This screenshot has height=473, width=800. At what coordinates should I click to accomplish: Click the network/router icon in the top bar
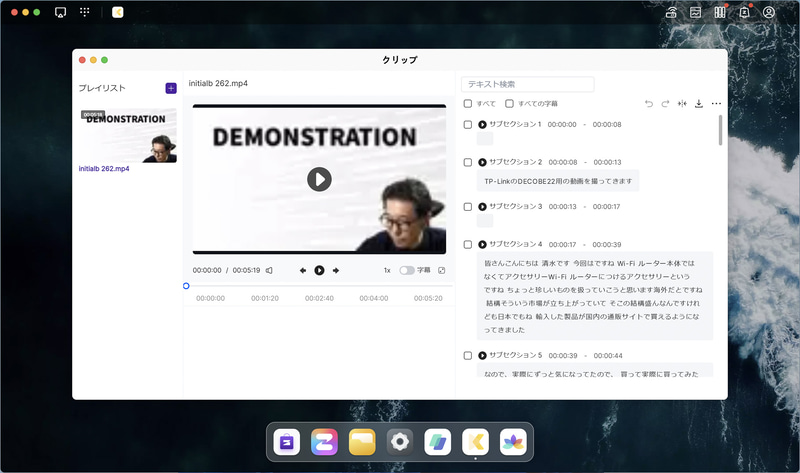pos(671,12)
